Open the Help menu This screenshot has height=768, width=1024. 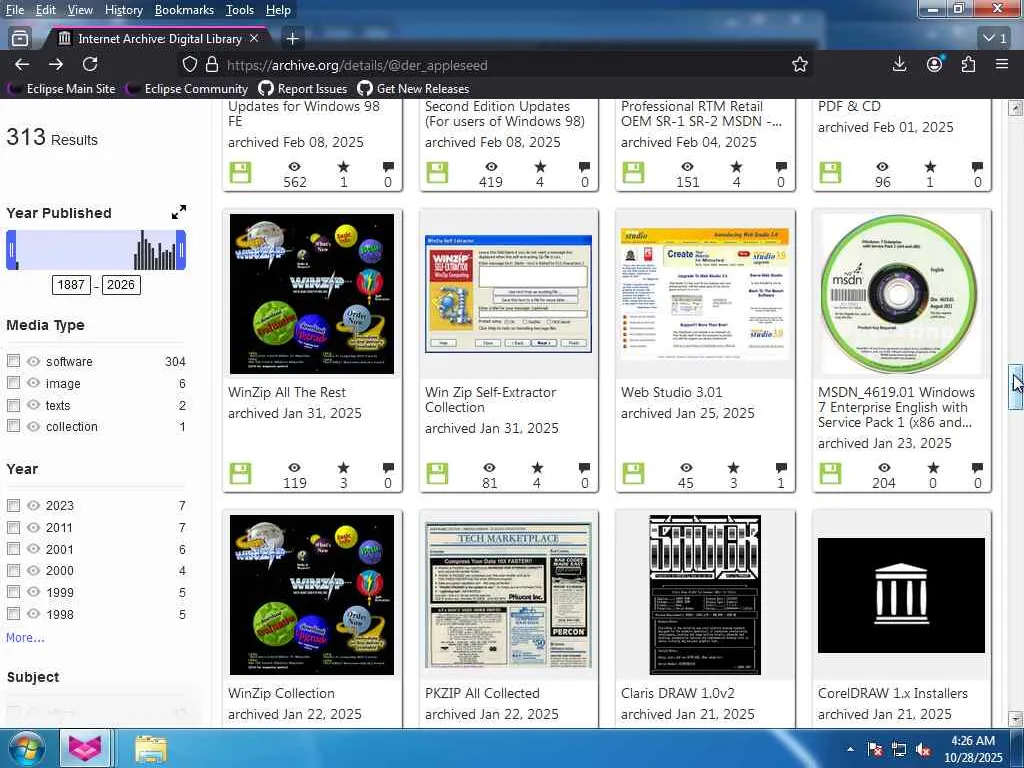(x=278, y=10)
